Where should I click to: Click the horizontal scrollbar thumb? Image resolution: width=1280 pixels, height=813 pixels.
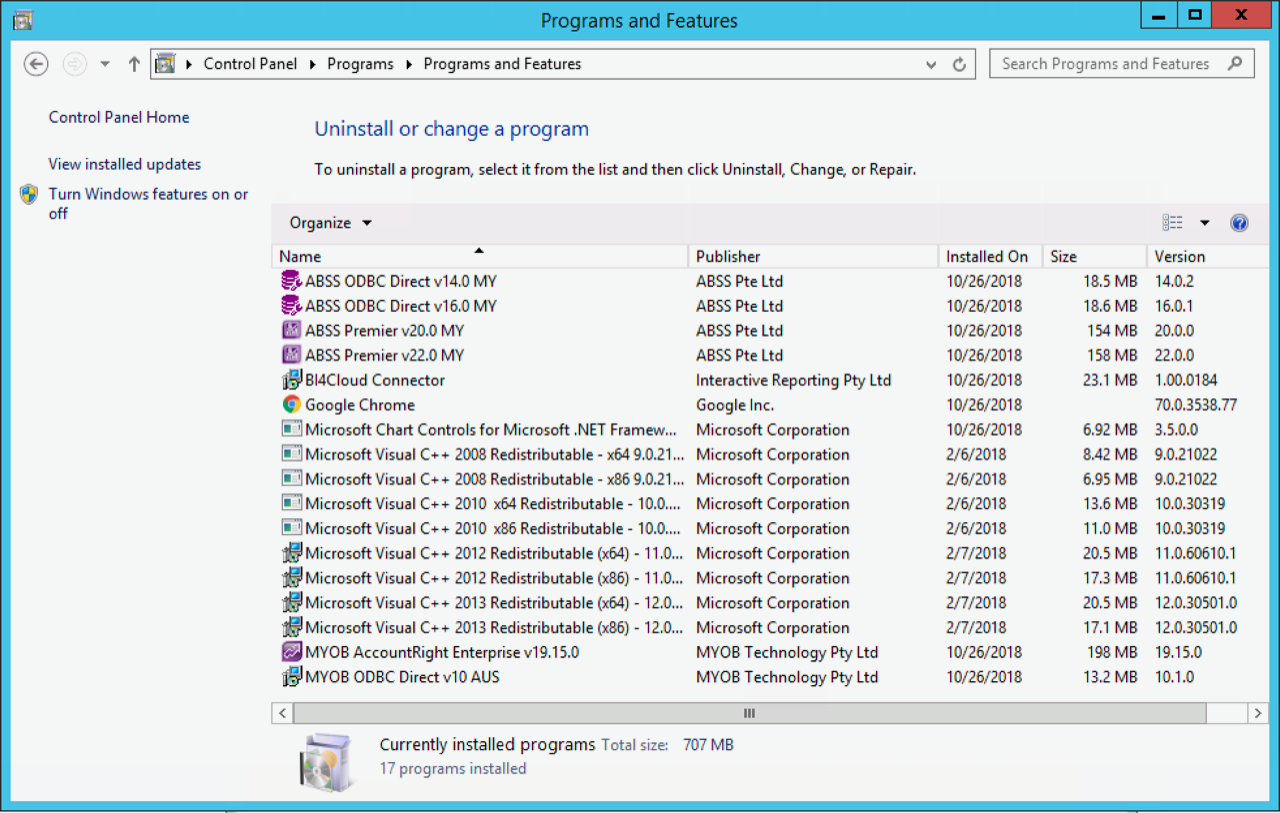[749, 713]
